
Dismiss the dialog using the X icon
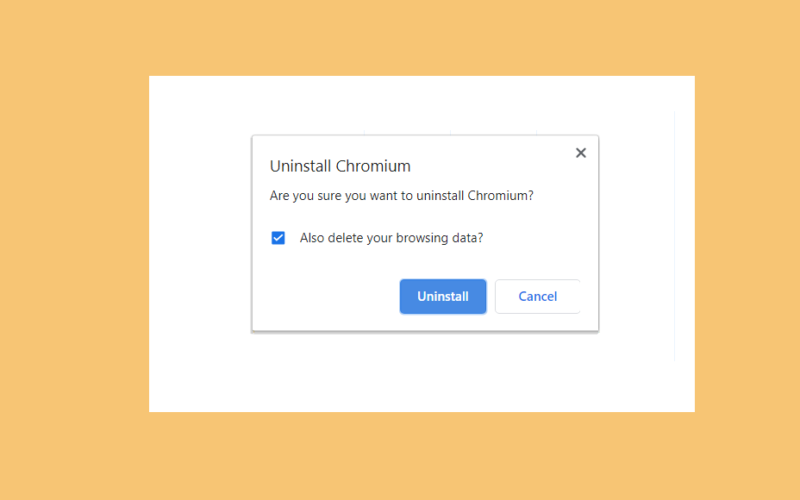click(x=581, y=153)
